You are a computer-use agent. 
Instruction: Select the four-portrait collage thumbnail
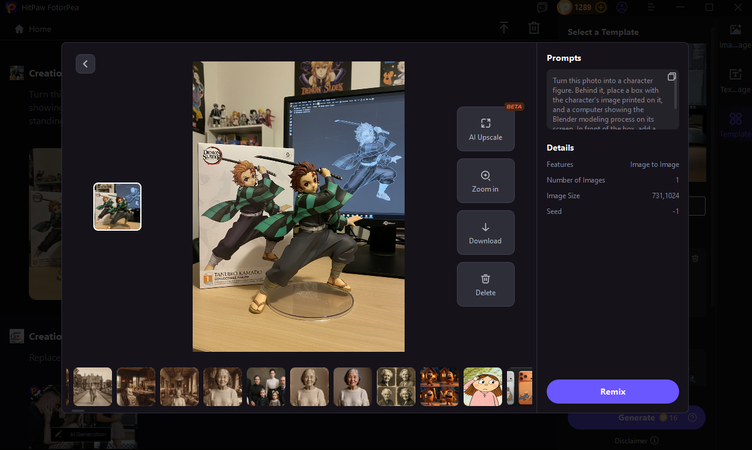tap(396, 387)
